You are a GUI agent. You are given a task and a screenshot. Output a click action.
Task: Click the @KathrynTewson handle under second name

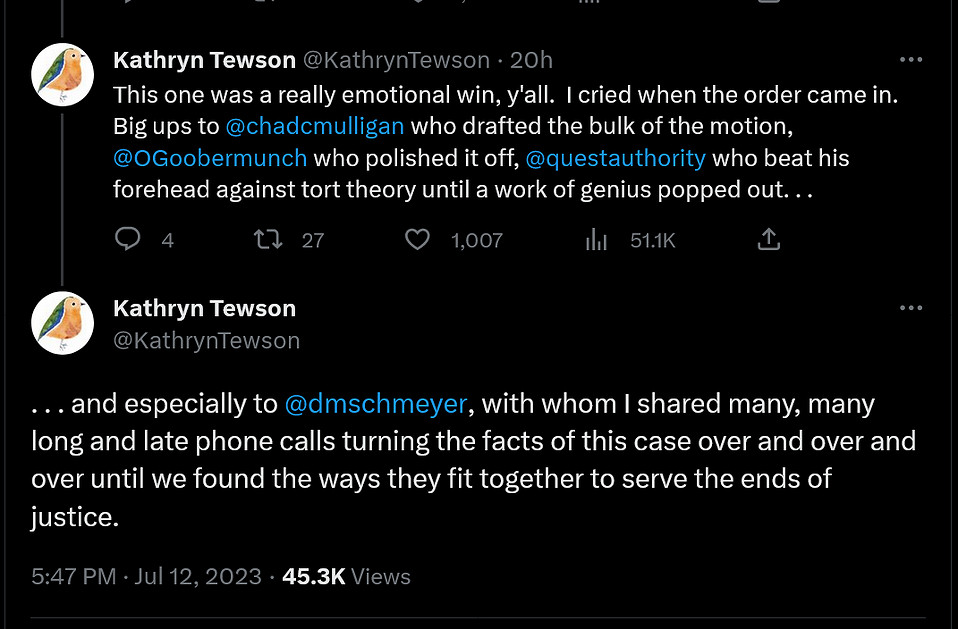pos(206,340)
